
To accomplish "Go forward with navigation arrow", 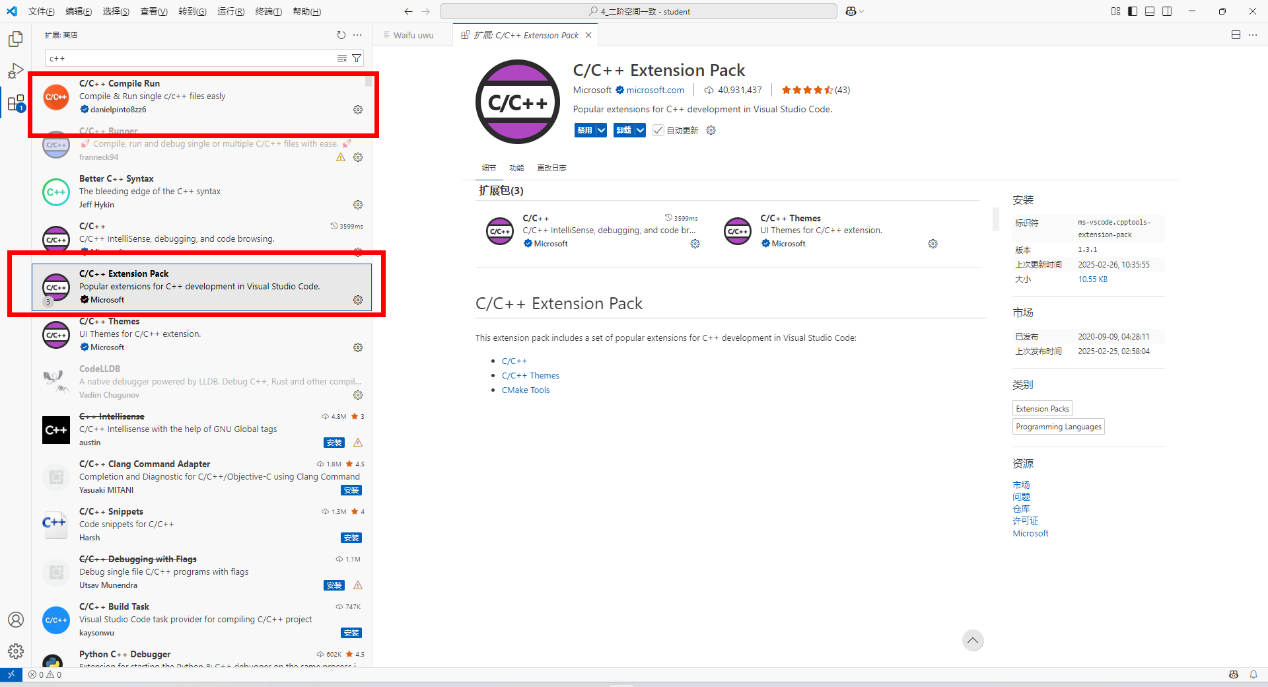I will pyautogui.click(x=427, y=11).
